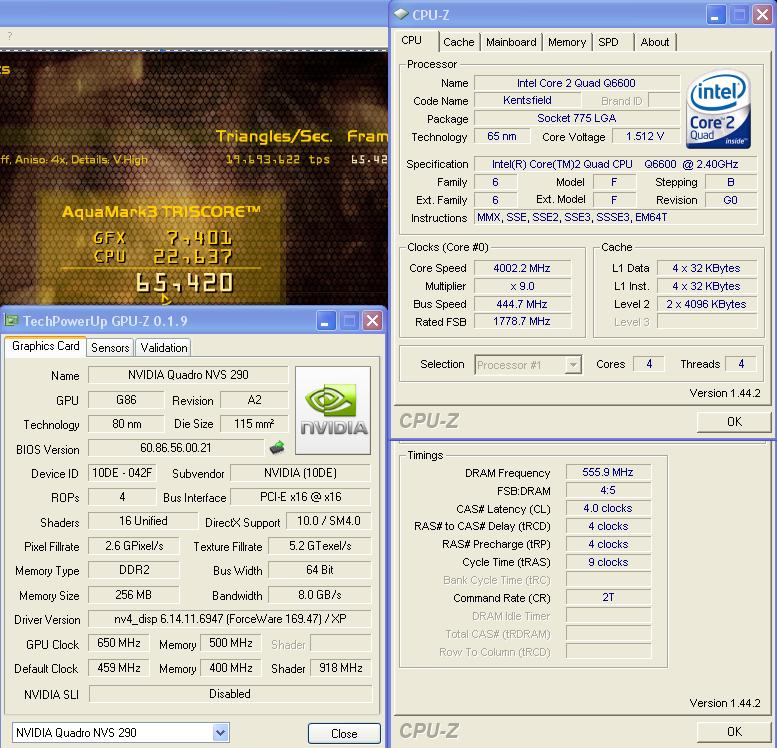Screen dimensions: 777x748
Task: Click the GPU name field NVIDIA Quadro NVS 290
Action: coord(188,375)
